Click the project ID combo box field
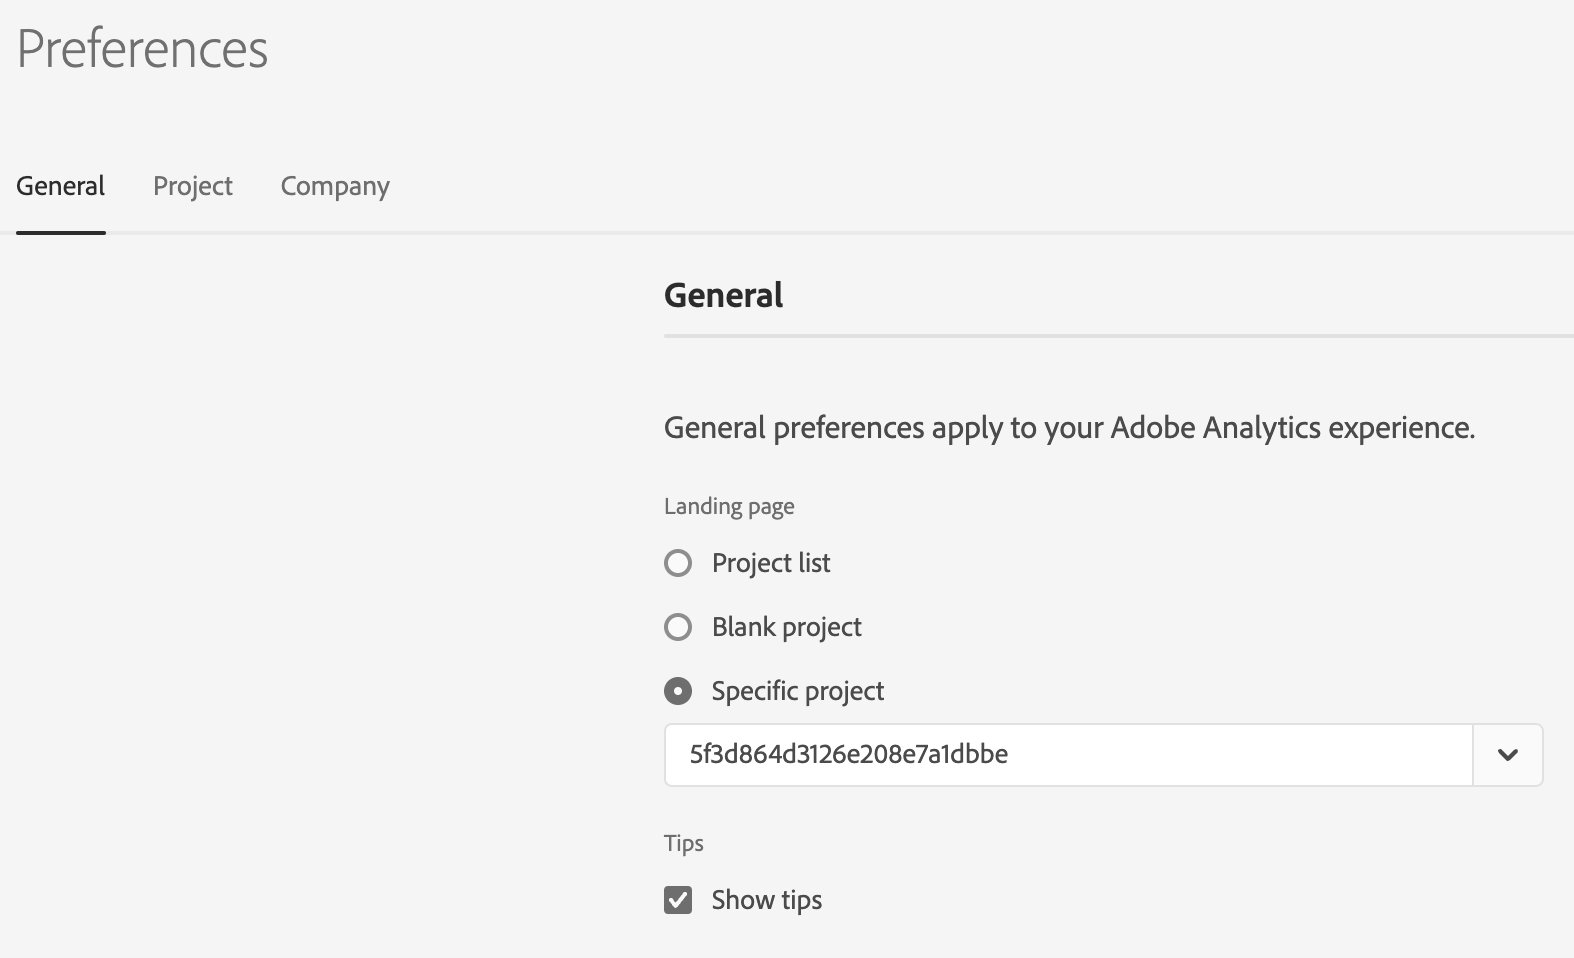 (1068, 755)
